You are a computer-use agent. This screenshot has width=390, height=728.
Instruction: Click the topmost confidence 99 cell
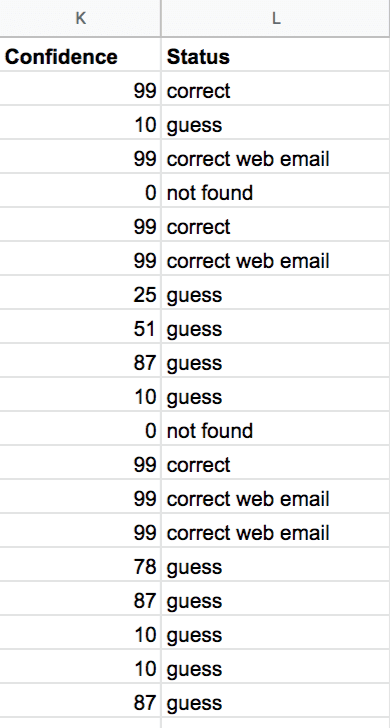point(80,88)
